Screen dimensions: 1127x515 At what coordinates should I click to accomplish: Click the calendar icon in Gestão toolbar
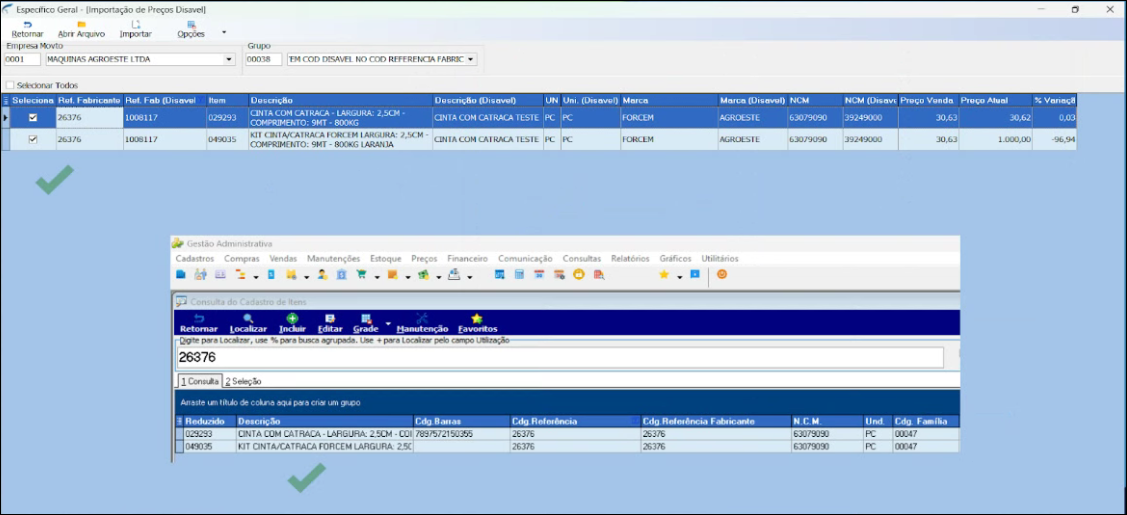coord(539,274)
